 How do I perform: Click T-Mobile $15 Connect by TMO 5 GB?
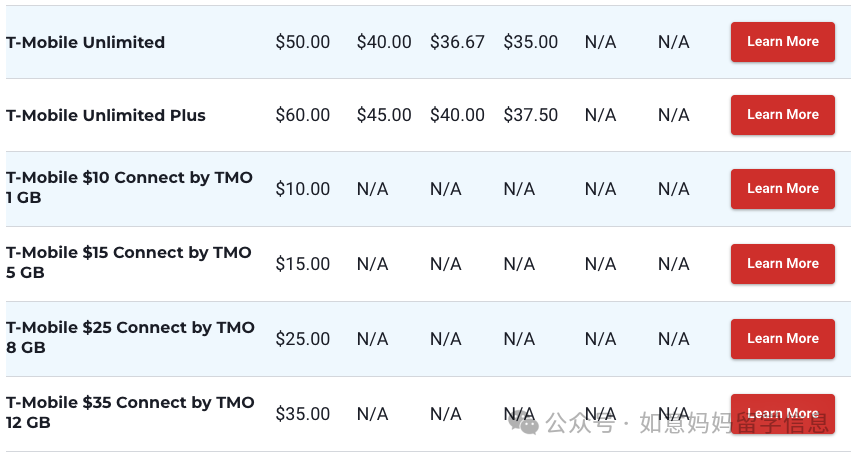tap(129, 262)
